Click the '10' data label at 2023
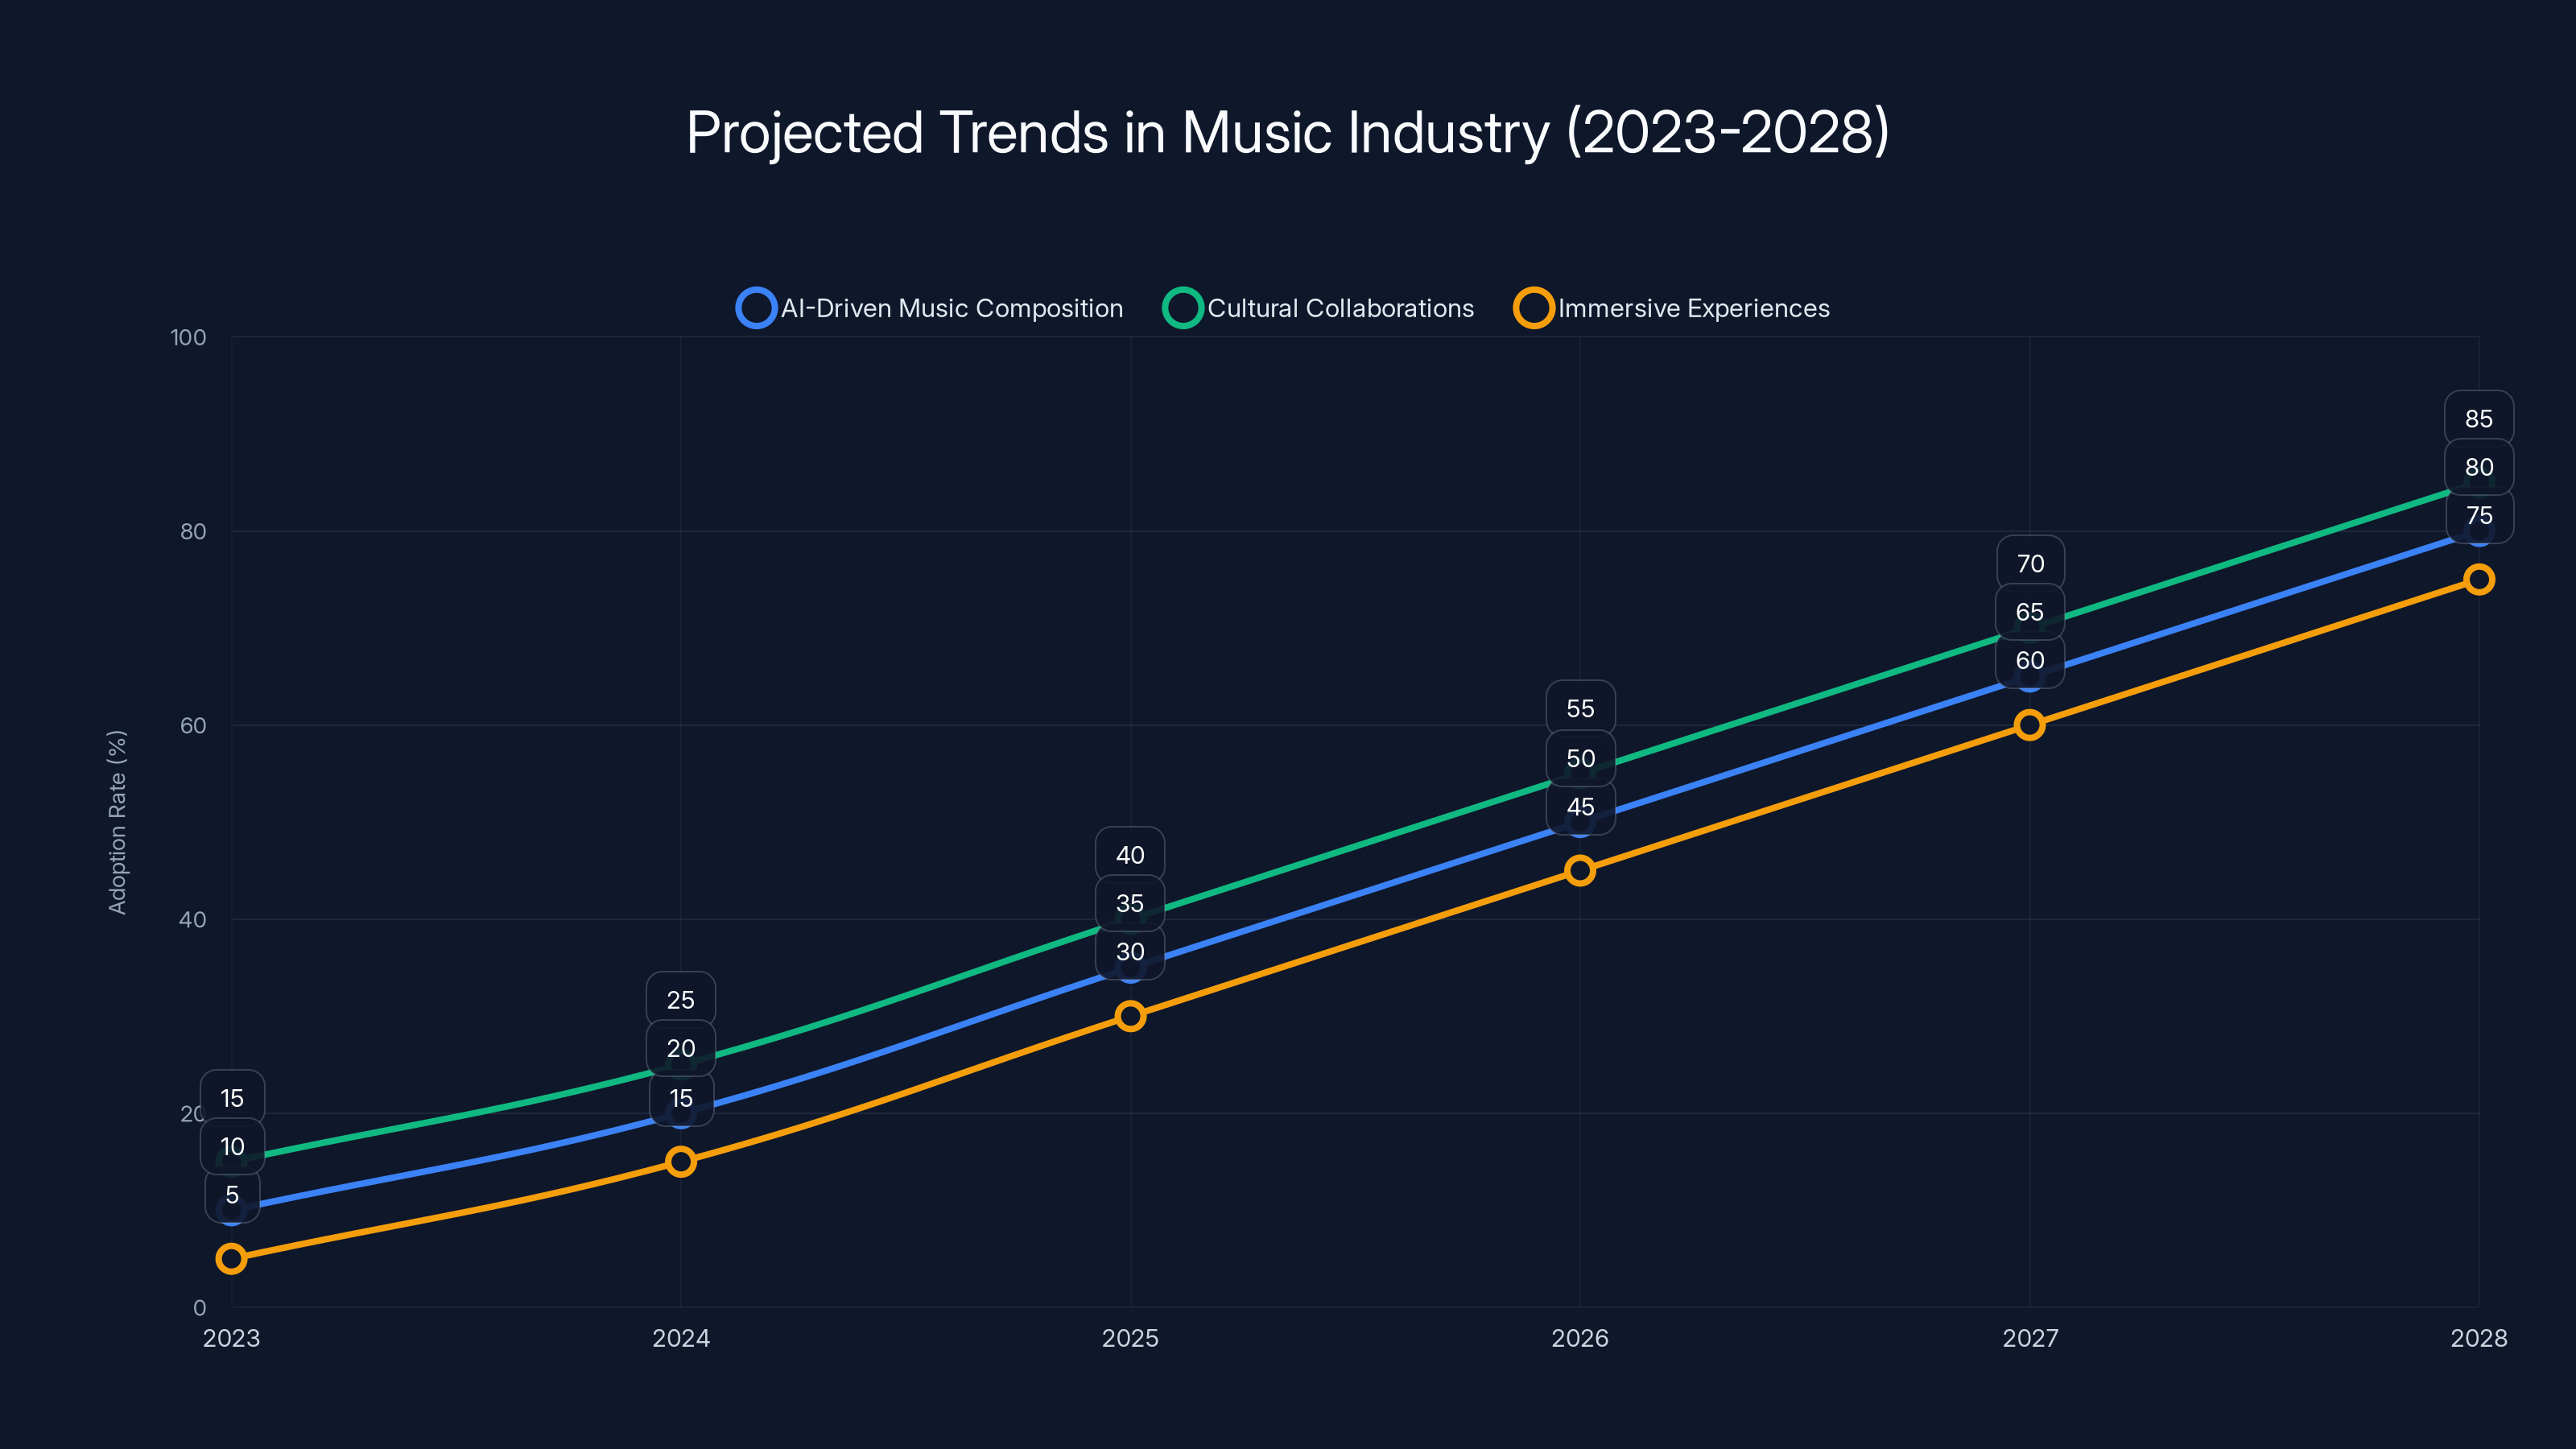 [x=232, y=1146]
